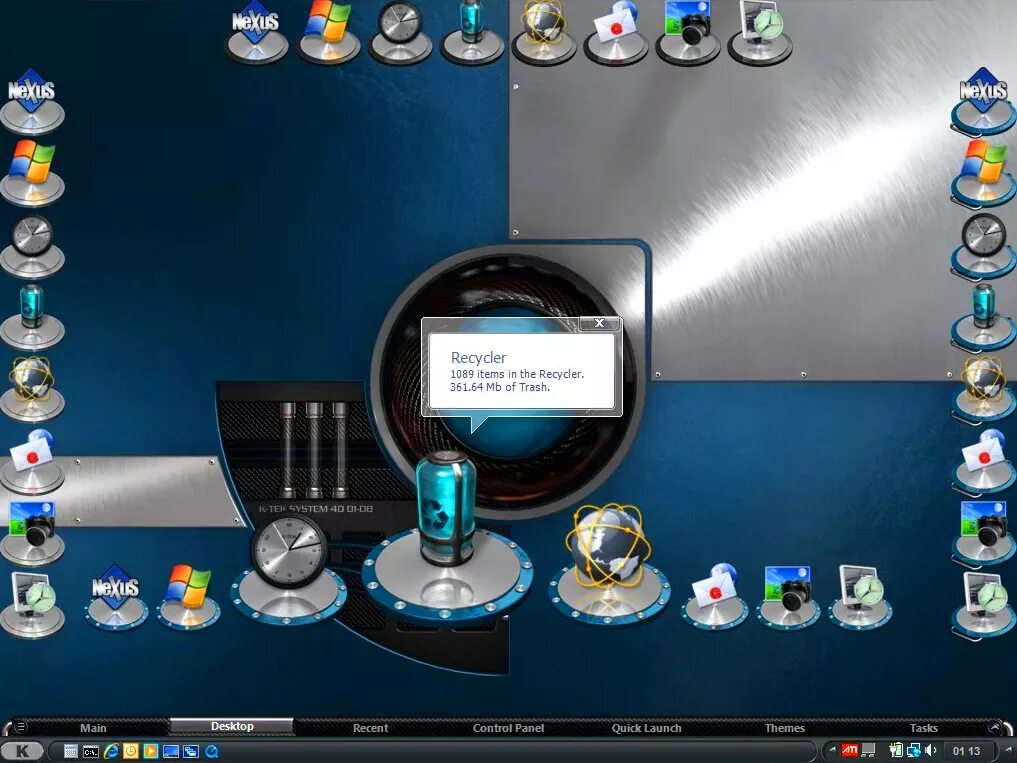Open the monitor-with-clock icon in the left dock
The width and height of the screenshot is (1017, 763).
[x=32, y=603]
